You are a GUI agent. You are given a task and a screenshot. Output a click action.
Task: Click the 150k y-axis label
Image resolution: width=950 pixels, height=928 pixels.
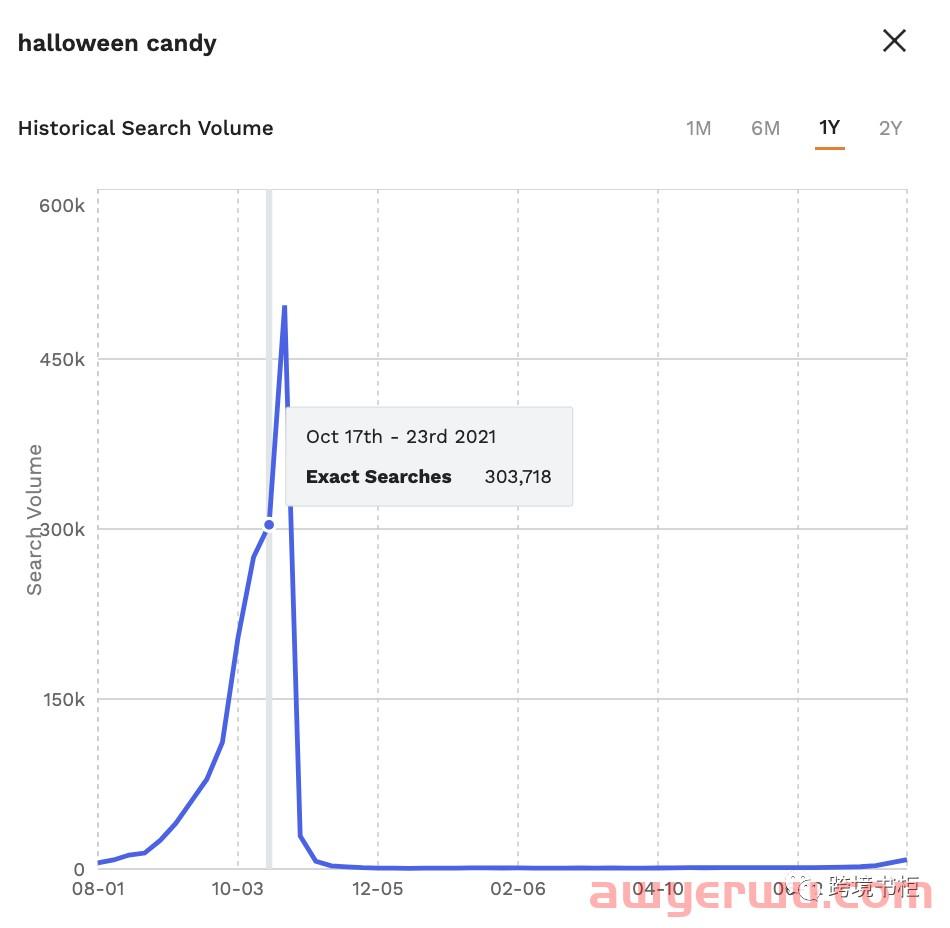point(64,700)
